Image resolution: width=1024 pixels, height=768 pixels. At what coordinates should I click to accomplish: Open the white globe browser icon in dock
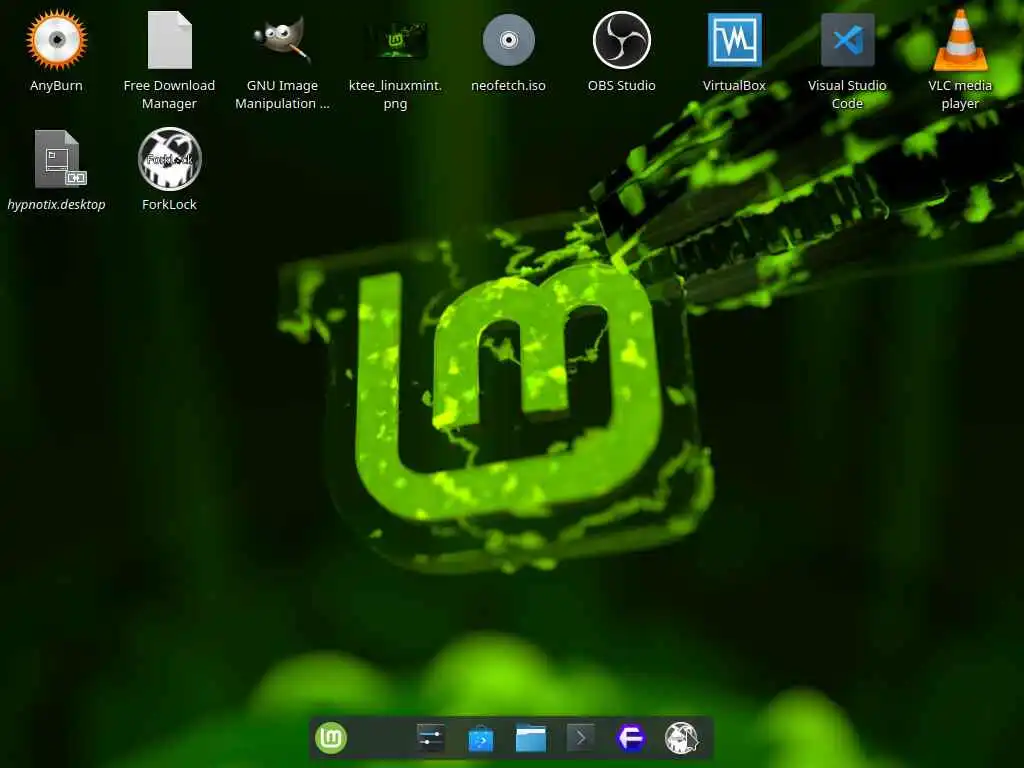click(681, 739)
